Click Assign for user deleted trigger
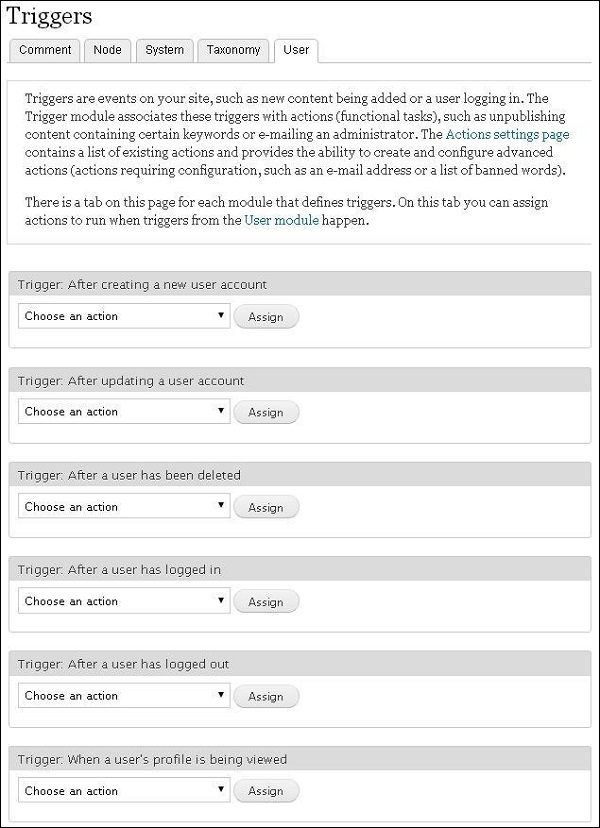This screenshot has width=600, height=828. [x=265, y=507]
